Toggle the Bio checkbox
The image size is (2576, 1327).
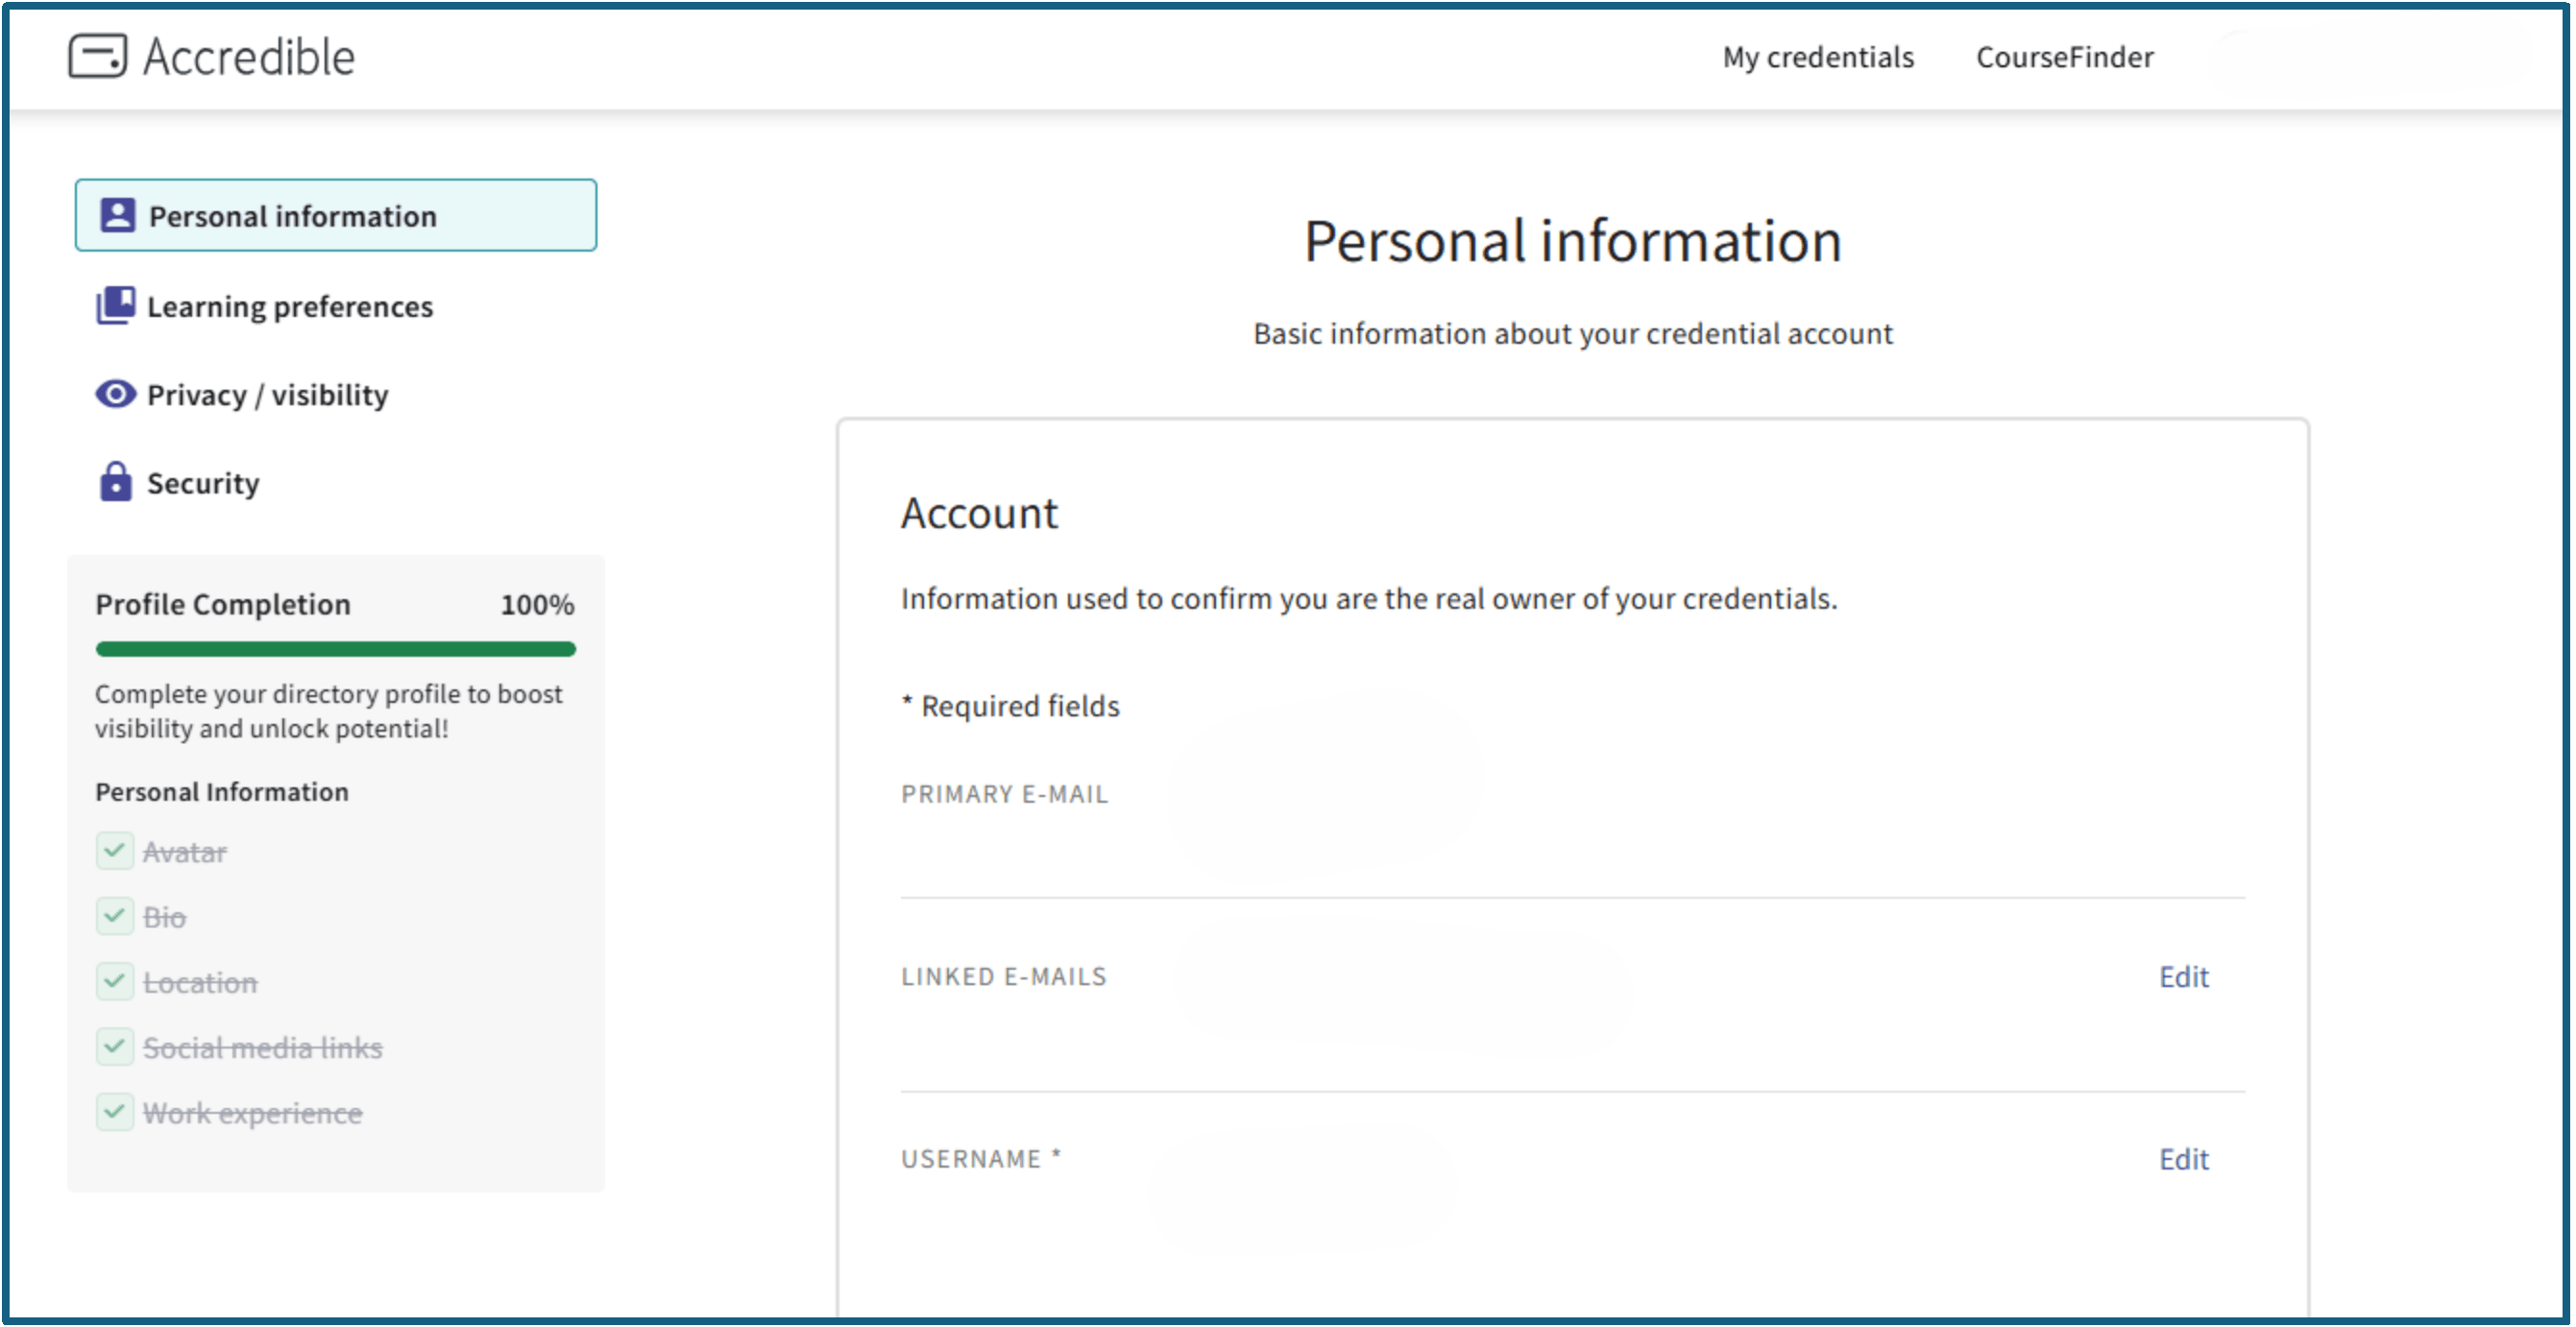[x=115, y=916]
